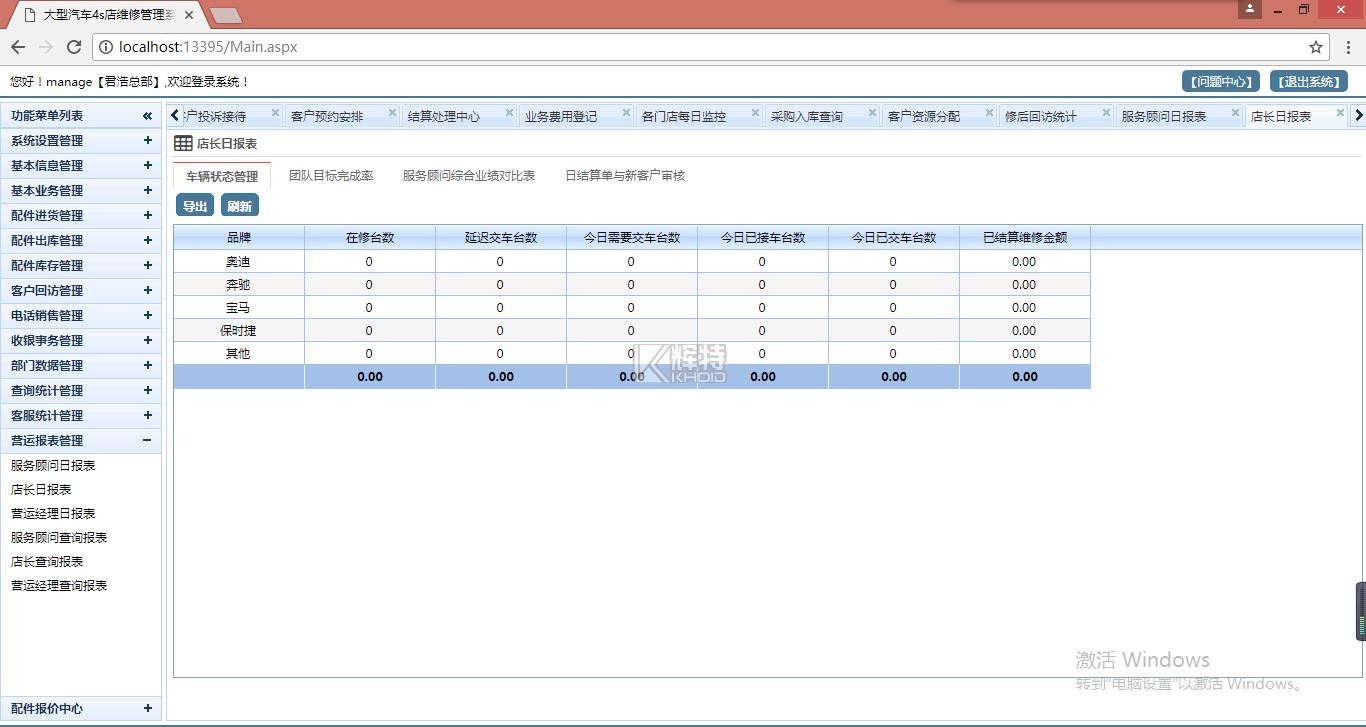The height and width of the screenshot is (727, 1366).
Task: Expand the 配件库存管理 menu section
Action: click(147, 266)
